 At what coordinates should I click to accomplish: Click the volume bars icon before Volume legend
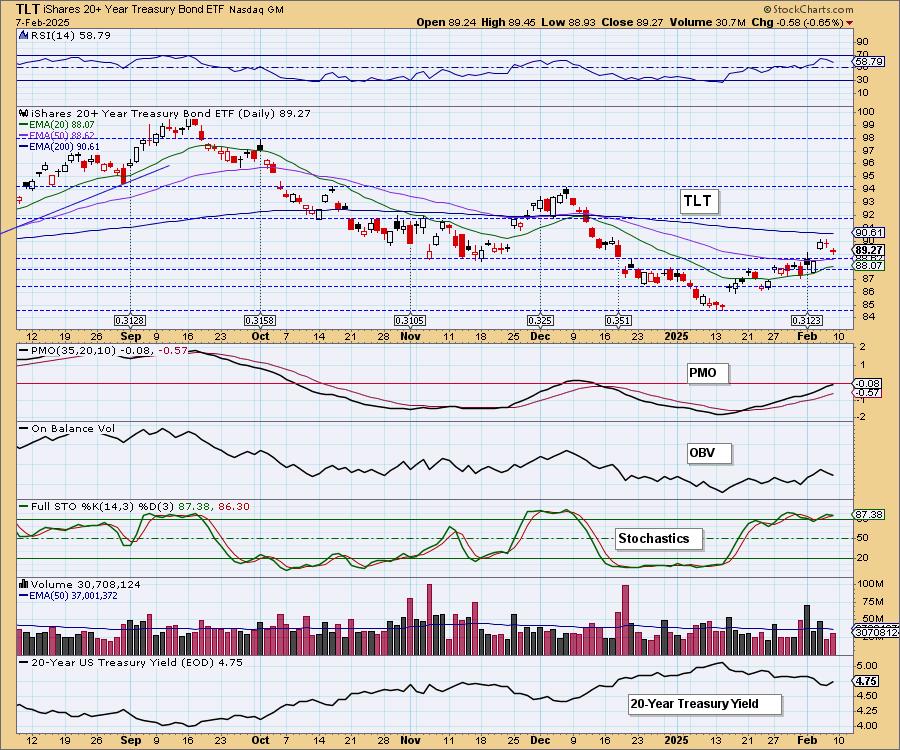24,584
